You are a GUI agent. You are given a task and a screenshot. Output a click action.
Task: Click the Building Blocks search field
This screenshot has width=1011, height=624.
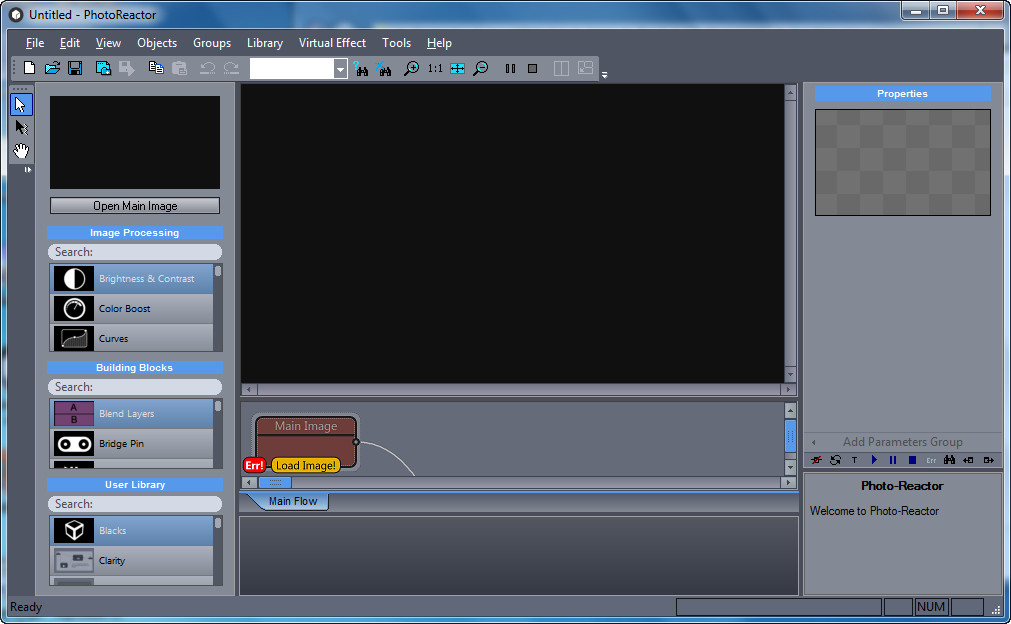pos(135,387)
